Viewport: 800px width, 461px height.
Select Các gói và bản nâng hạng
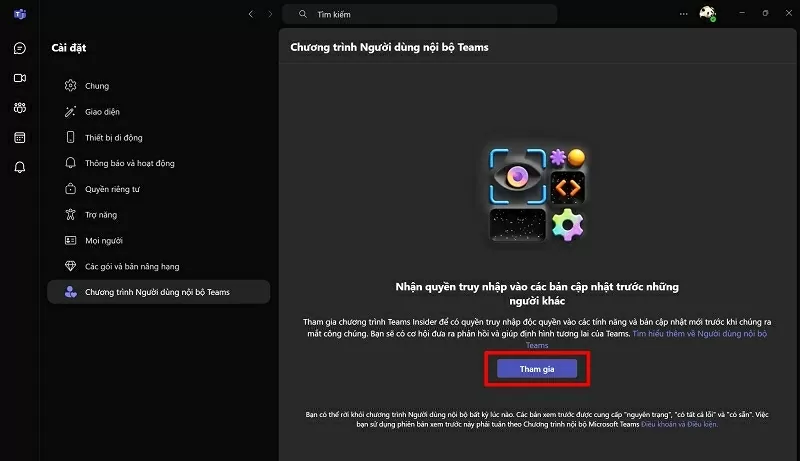pos(159,266)
